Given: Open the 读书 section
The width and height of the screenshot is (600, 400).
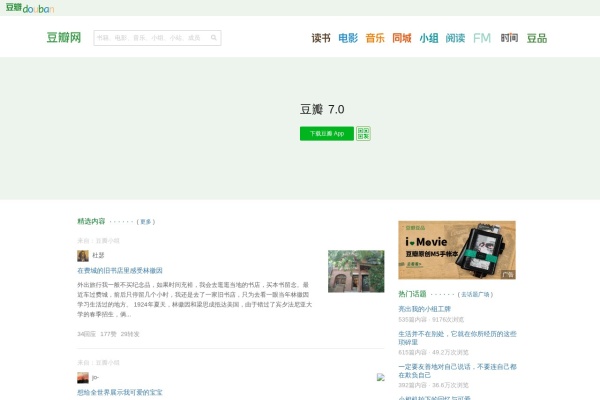Looking at the screenshot, I should point(321,38).
